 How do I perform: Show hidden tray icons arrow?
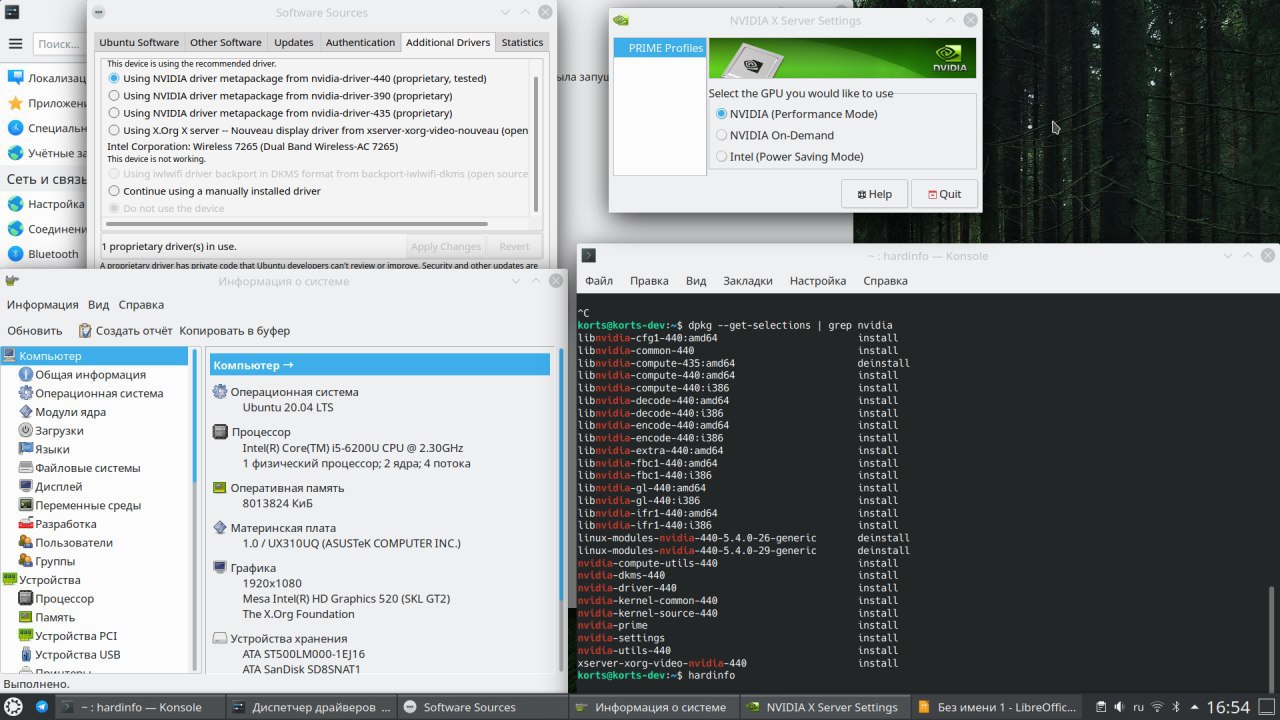1193,707
